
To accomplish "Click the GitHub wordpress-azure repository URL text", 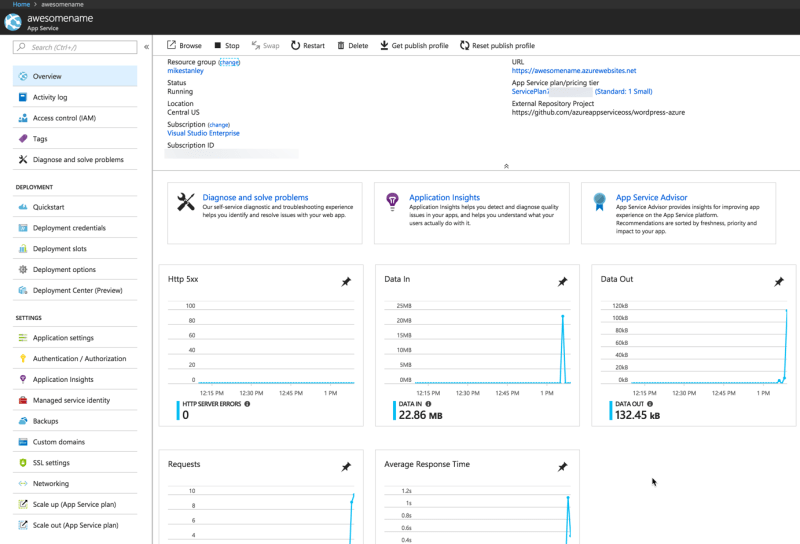I will (x=598, y=113).
